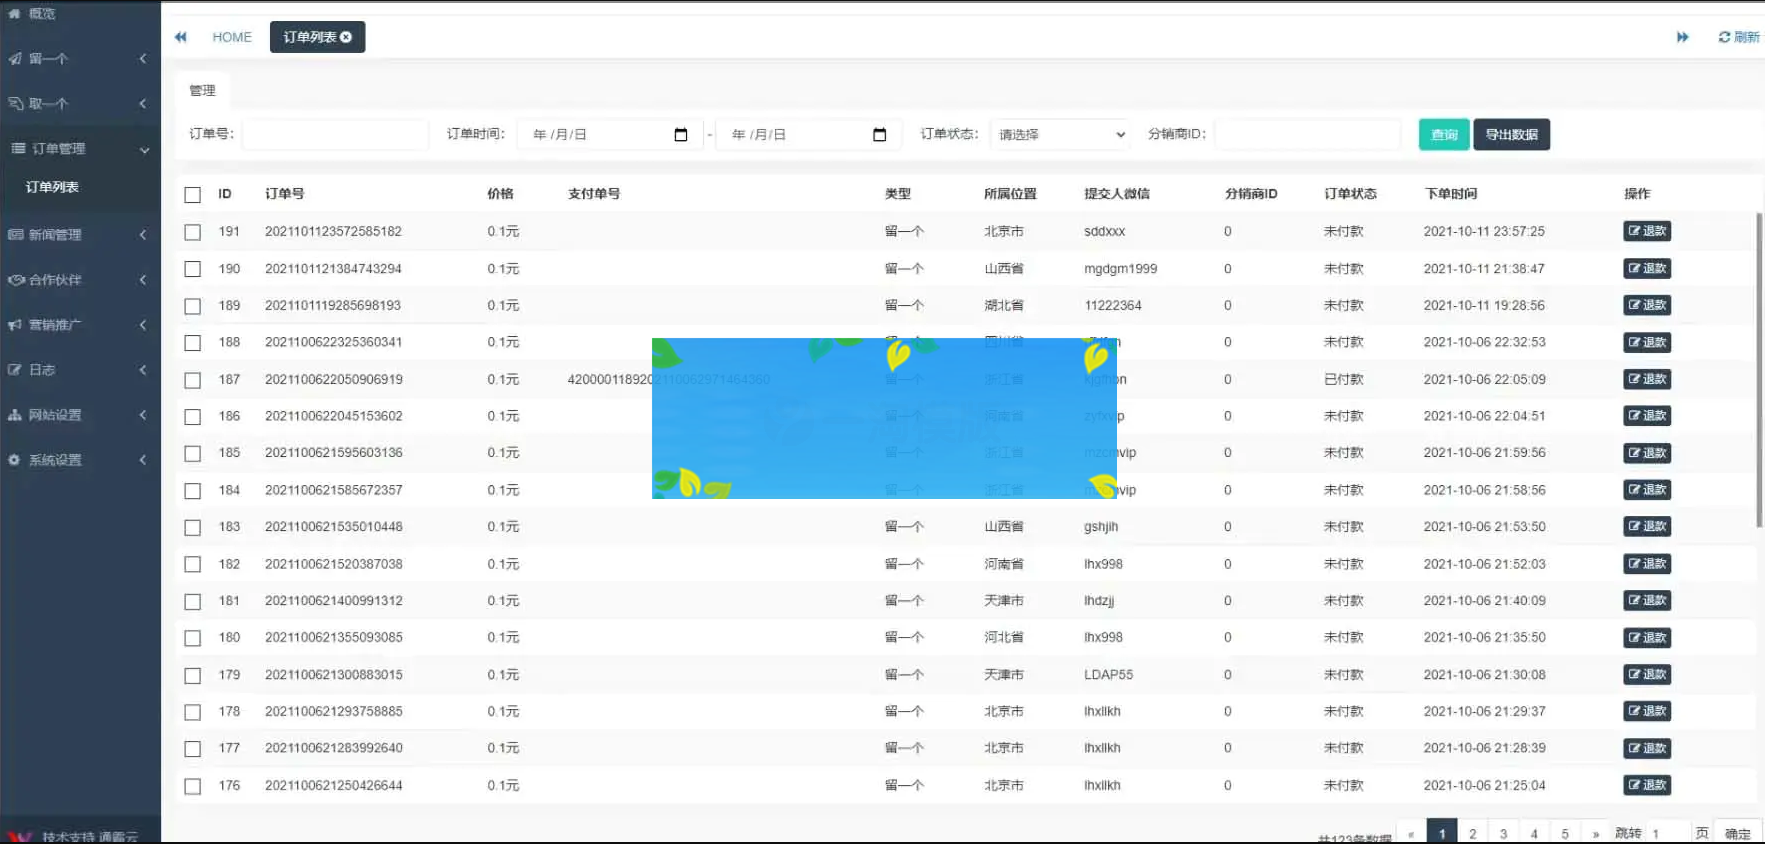Screen dimensions: 1765x844
Task: Click the 营销推广 megaphone icon in sidebar
Action: pyautogui.click(x=15, y=325)
